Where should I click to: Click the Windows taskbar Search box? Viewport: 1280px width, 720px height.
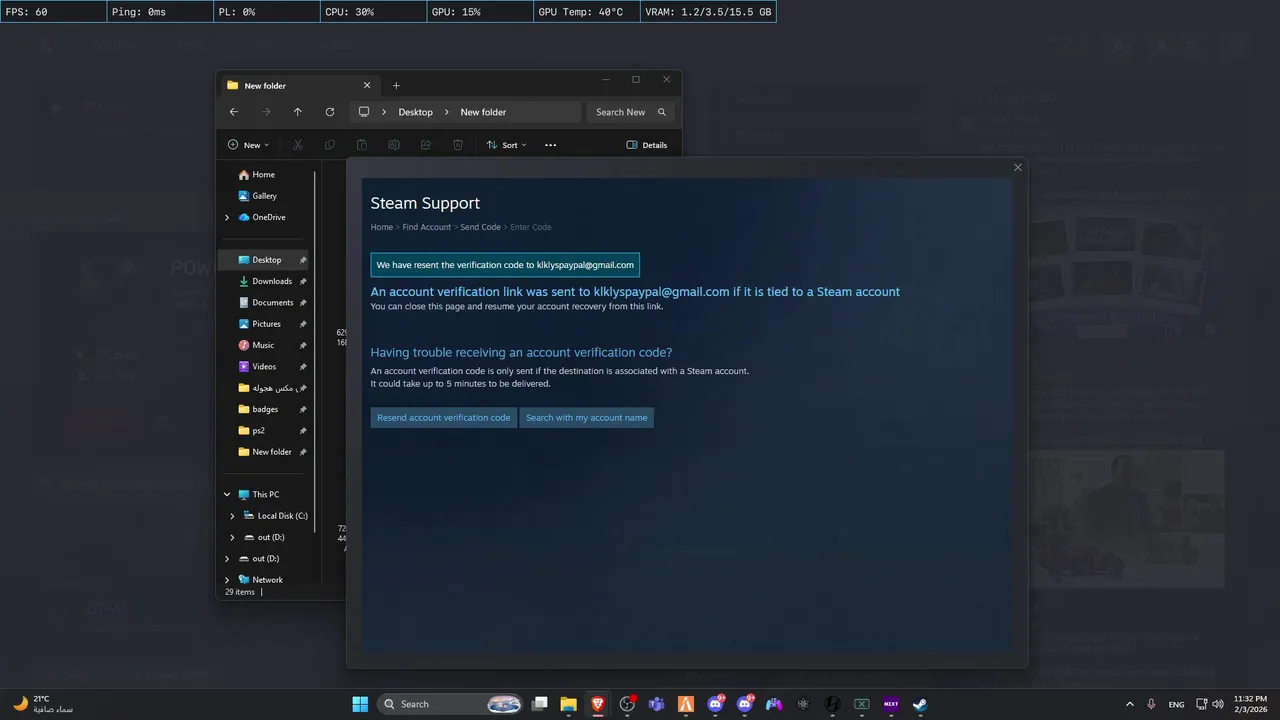pyautogui.click(x=451, y=704)
